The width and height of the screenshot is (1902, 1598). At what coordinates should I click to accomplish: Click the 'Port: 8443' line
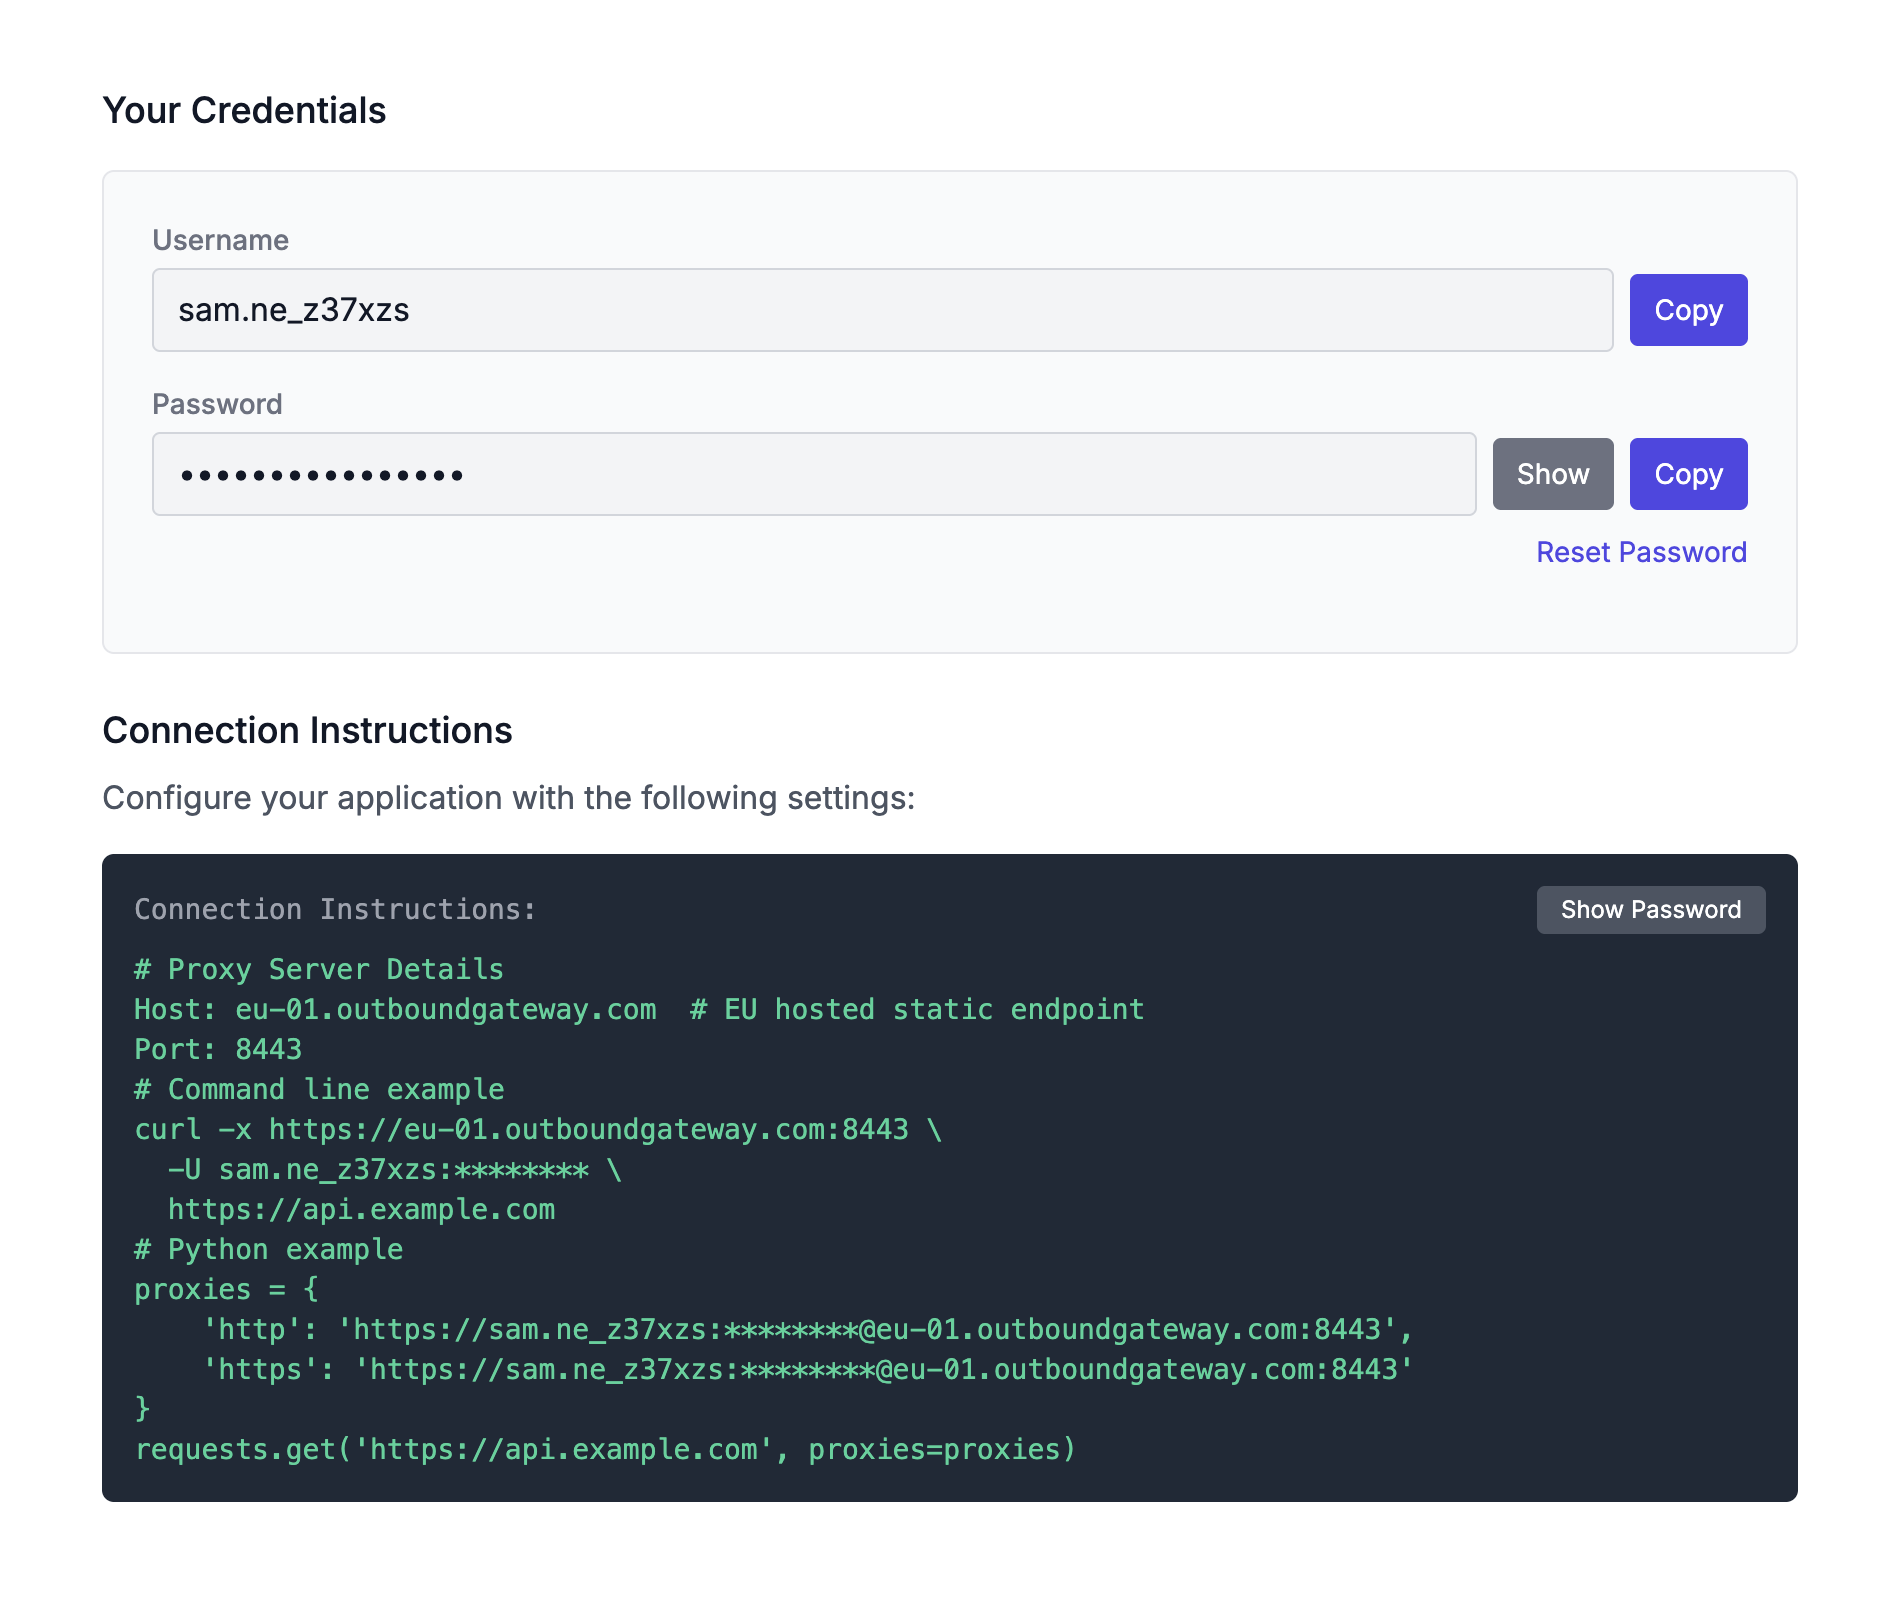pos(218,1049)
